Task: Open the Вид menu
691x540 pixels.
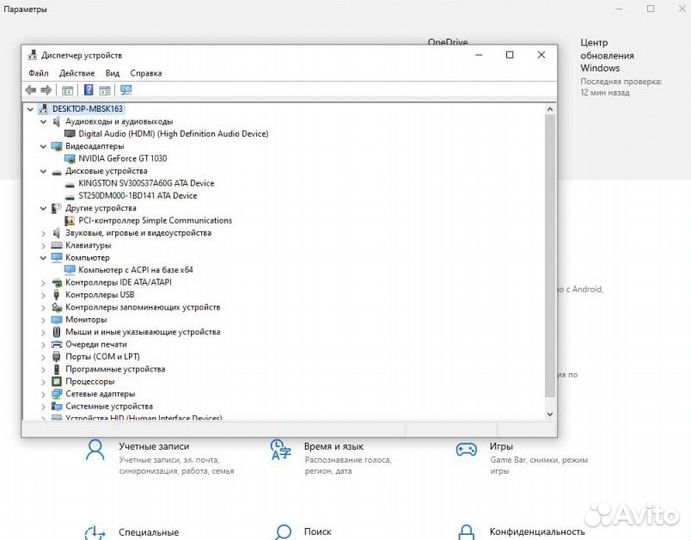Action: click(112, 73)
